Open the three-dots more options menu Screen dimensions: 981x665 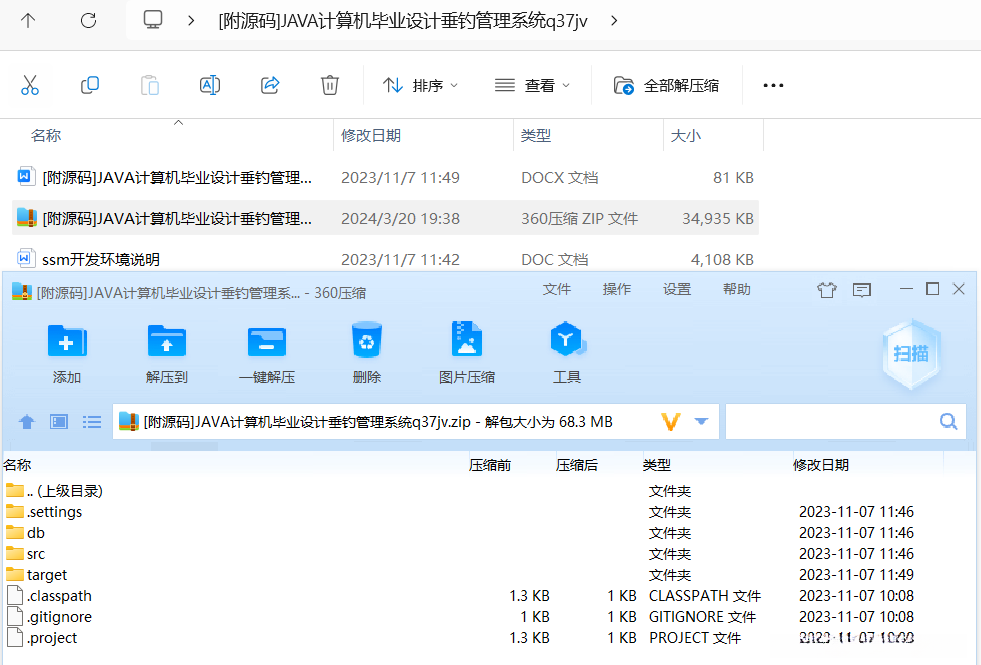773,85
